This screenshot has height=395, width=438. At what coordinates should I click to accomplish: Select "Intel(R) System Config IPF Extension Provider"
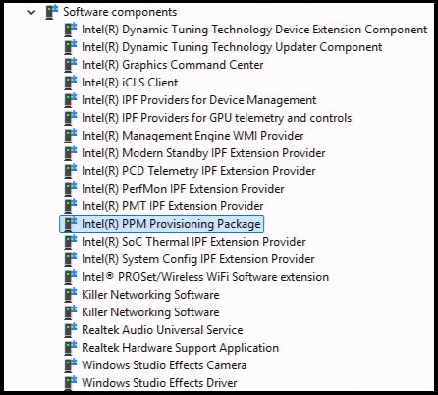[x=198, y=259]
